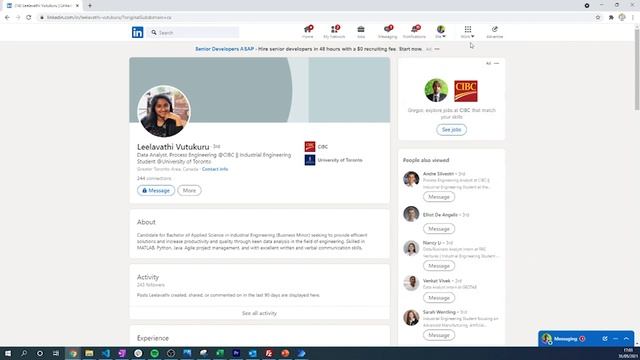Bookmark this page with the star icon

(598, 18)
